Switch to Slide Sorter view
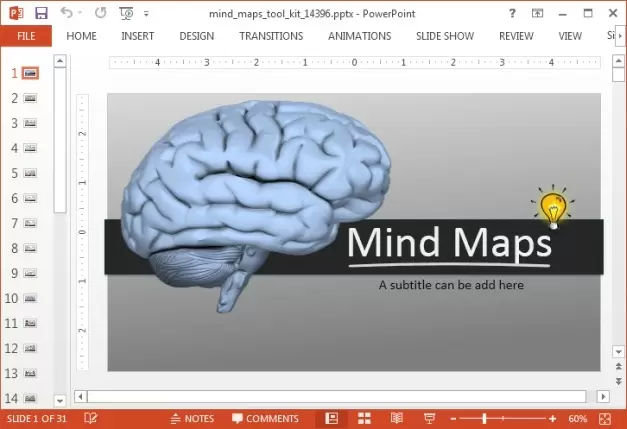The height and width of the screenshot is (429, 627). (x=364, y=418)
